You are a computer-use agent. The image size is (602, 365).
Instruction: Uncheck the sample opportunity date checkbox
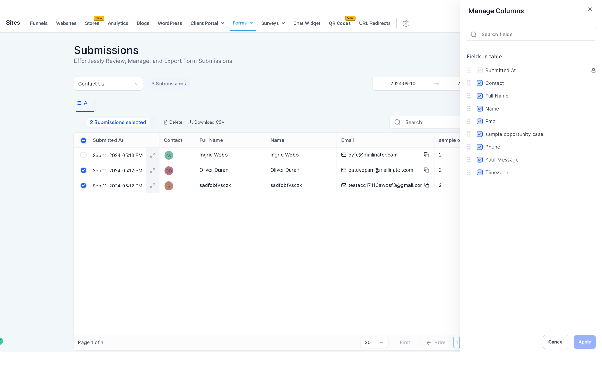[x=480, y=134]
